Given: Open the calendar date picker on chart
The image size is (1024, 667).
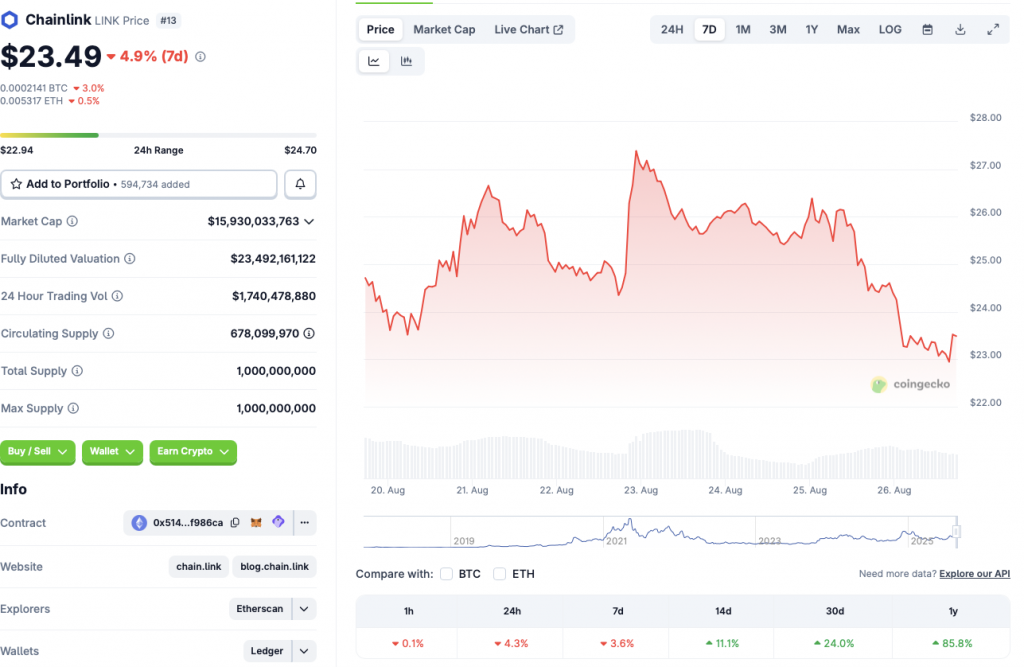Looking at the screenshot, I should click(x=927, y=29).
